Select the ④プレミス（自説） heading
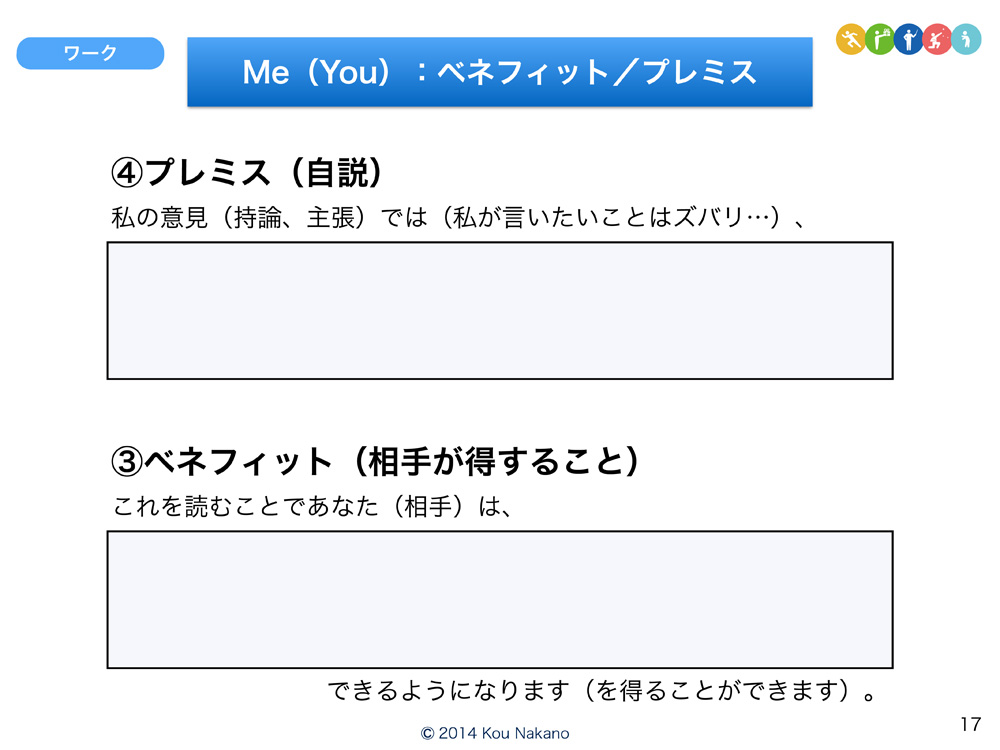 tap(247, 173)
